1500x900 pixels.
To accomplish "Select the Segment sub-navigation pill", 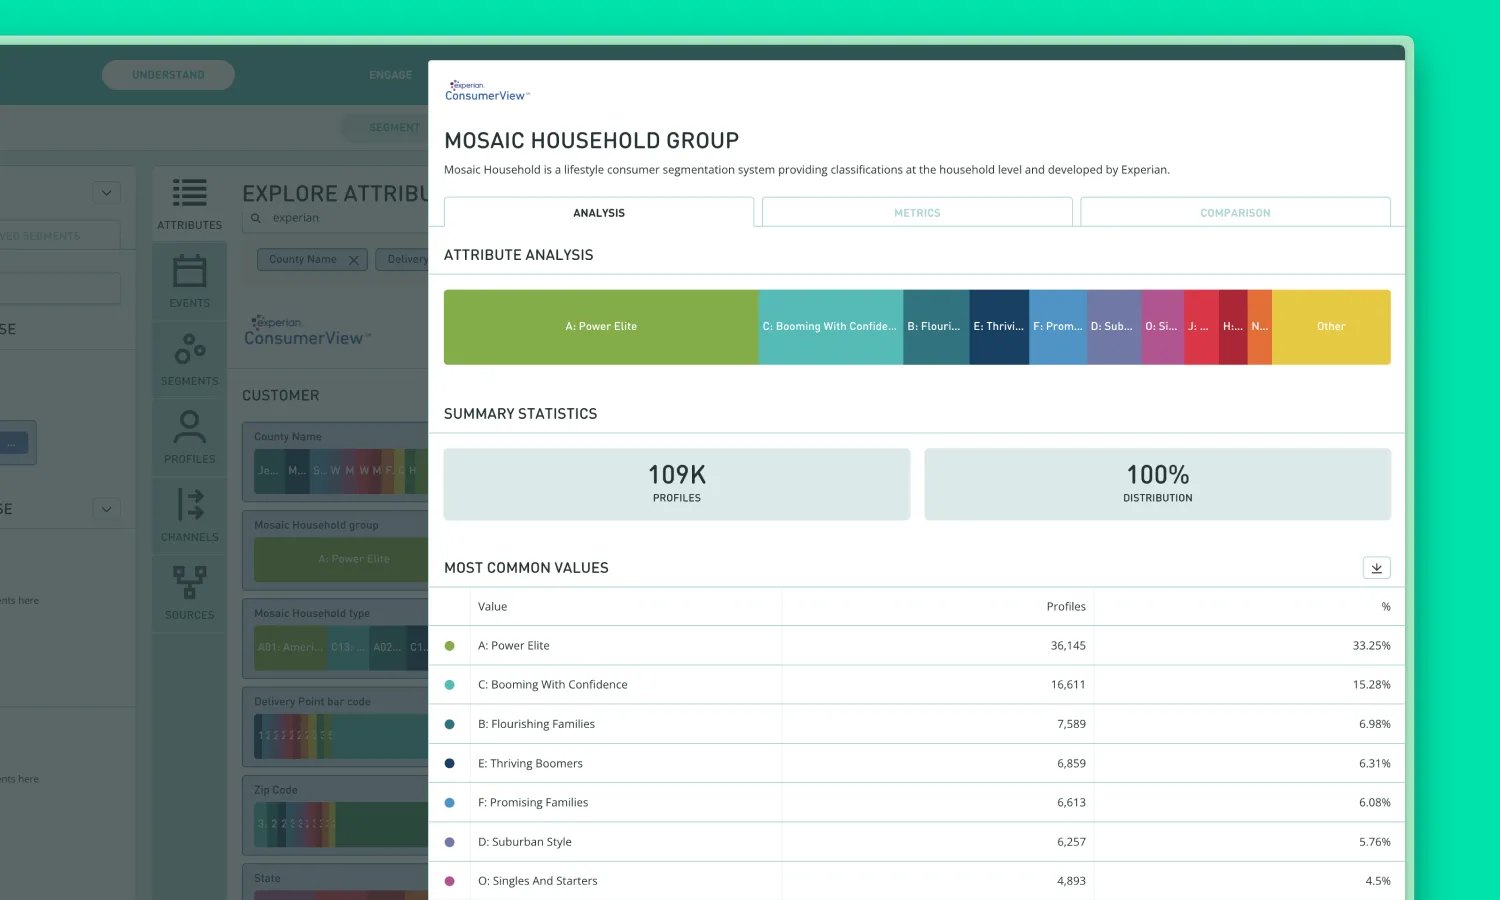I will click(x=385, y=128).
